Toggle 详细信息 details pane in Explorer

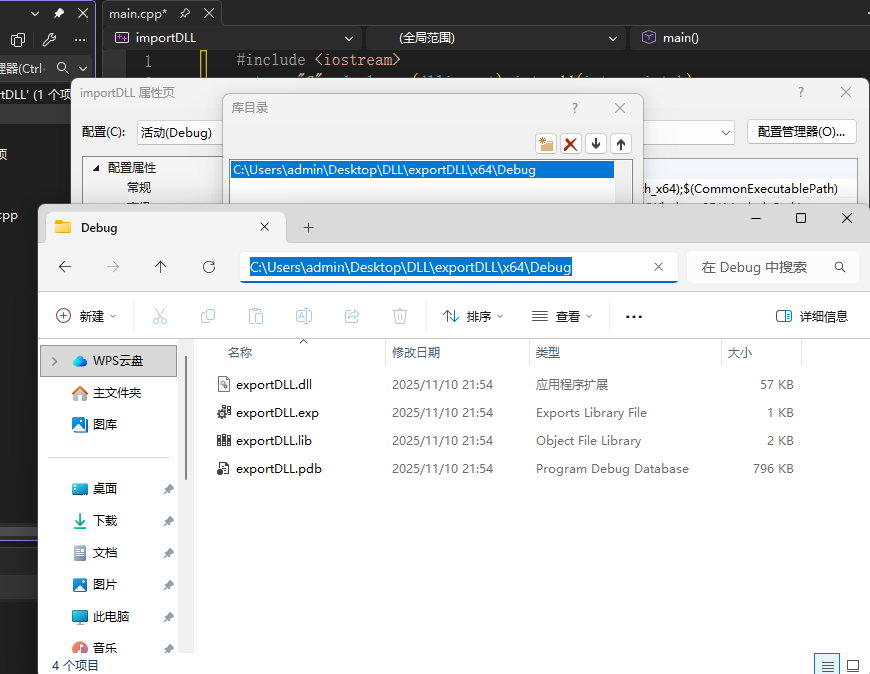tap(812, 316)
